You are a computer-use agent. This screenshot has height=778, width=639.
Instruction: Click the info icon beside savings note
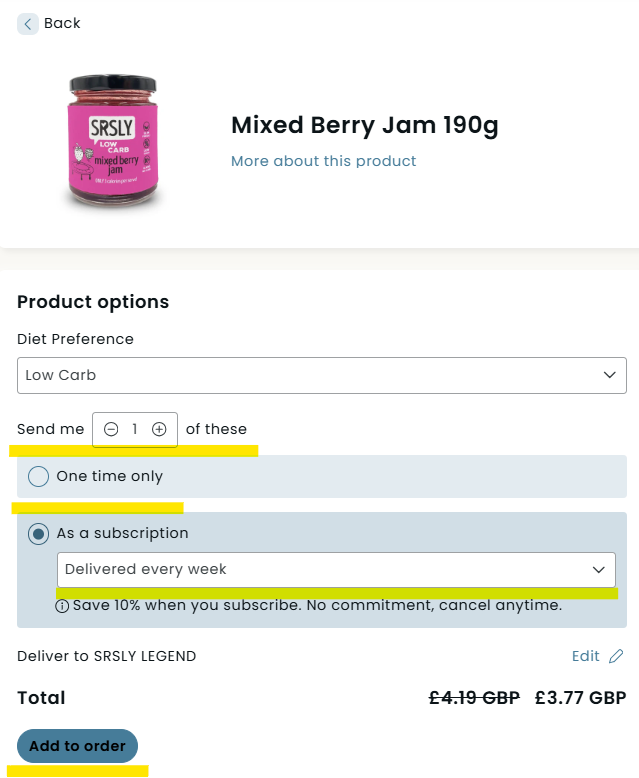click(x=62, y=606)
